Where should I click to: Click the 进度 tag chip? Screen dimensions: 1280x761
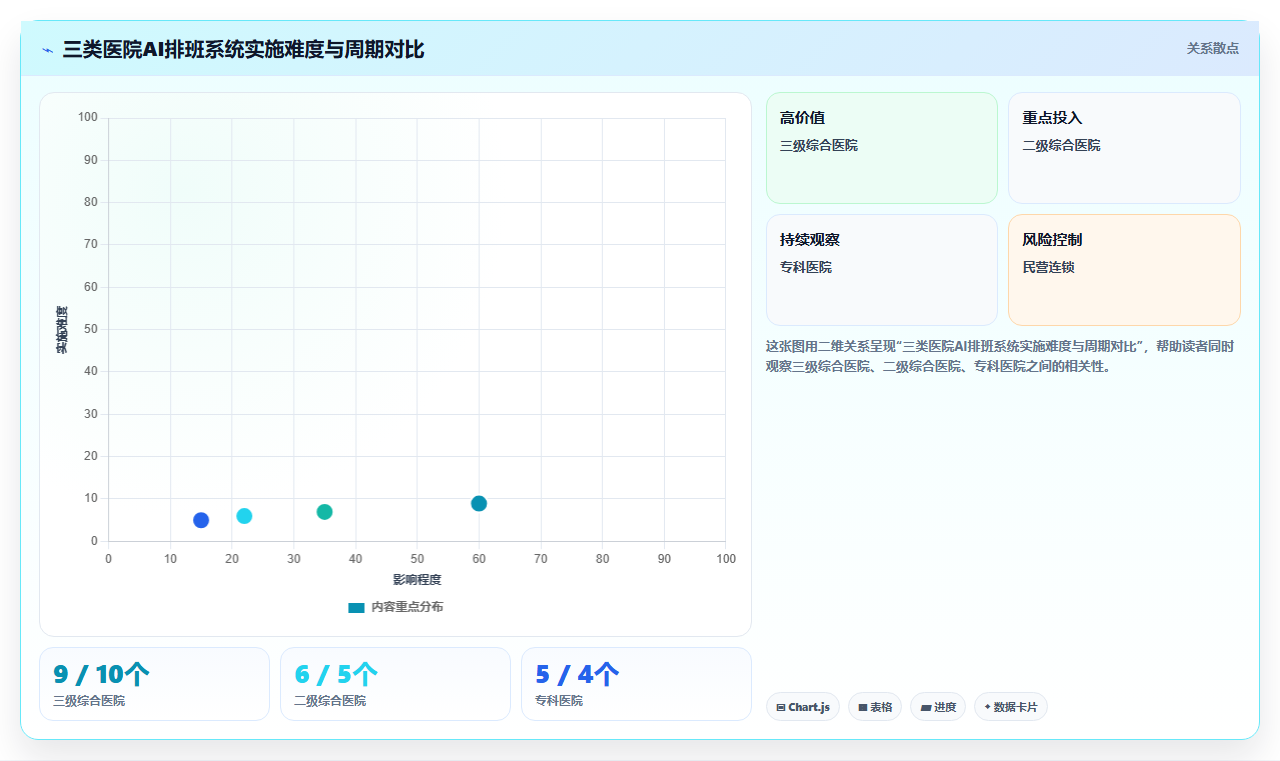[938, 707]
